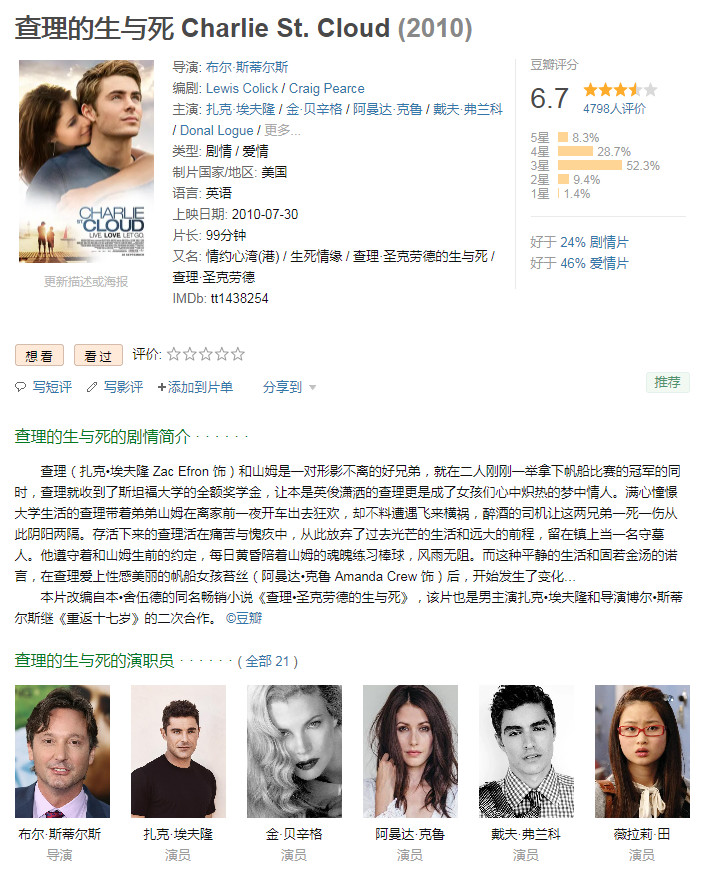Screen dimensions: 708x872
Task: Mark the film as 想看
Action: point(39,355)
